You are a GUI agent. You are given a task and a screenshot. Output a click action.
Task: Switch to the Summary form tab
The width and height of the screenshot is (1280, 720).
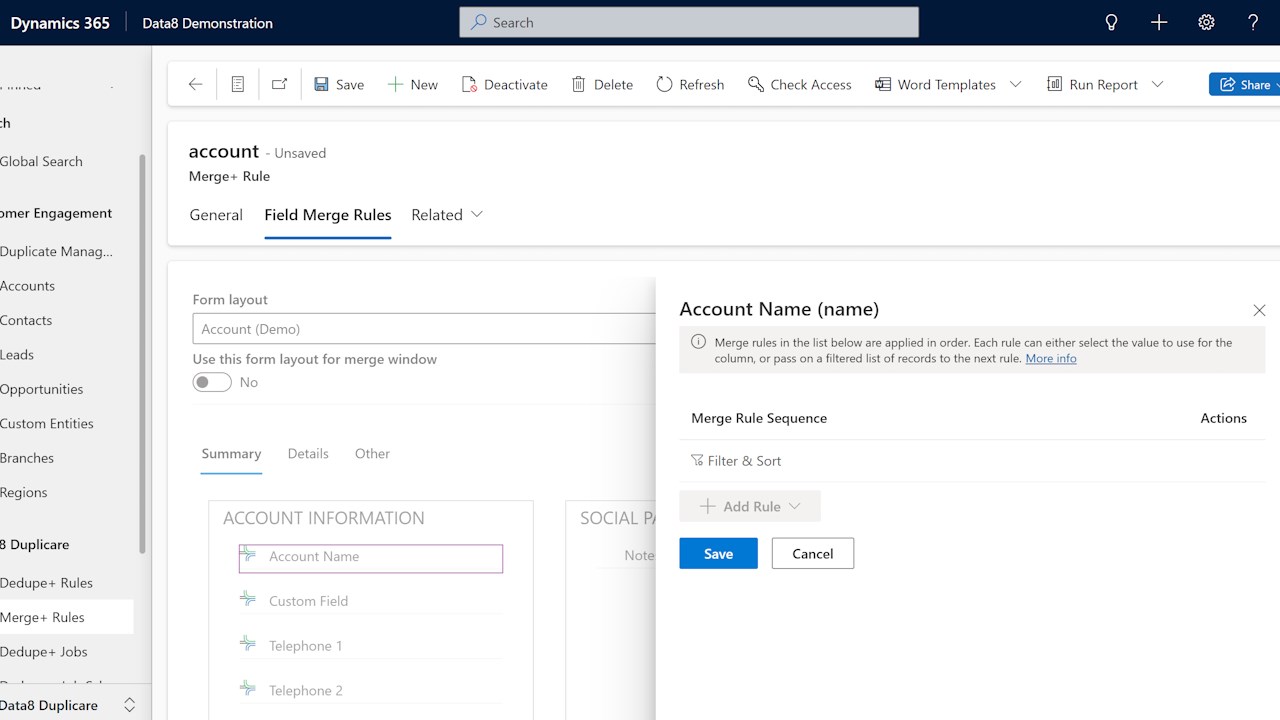point(231,454)
